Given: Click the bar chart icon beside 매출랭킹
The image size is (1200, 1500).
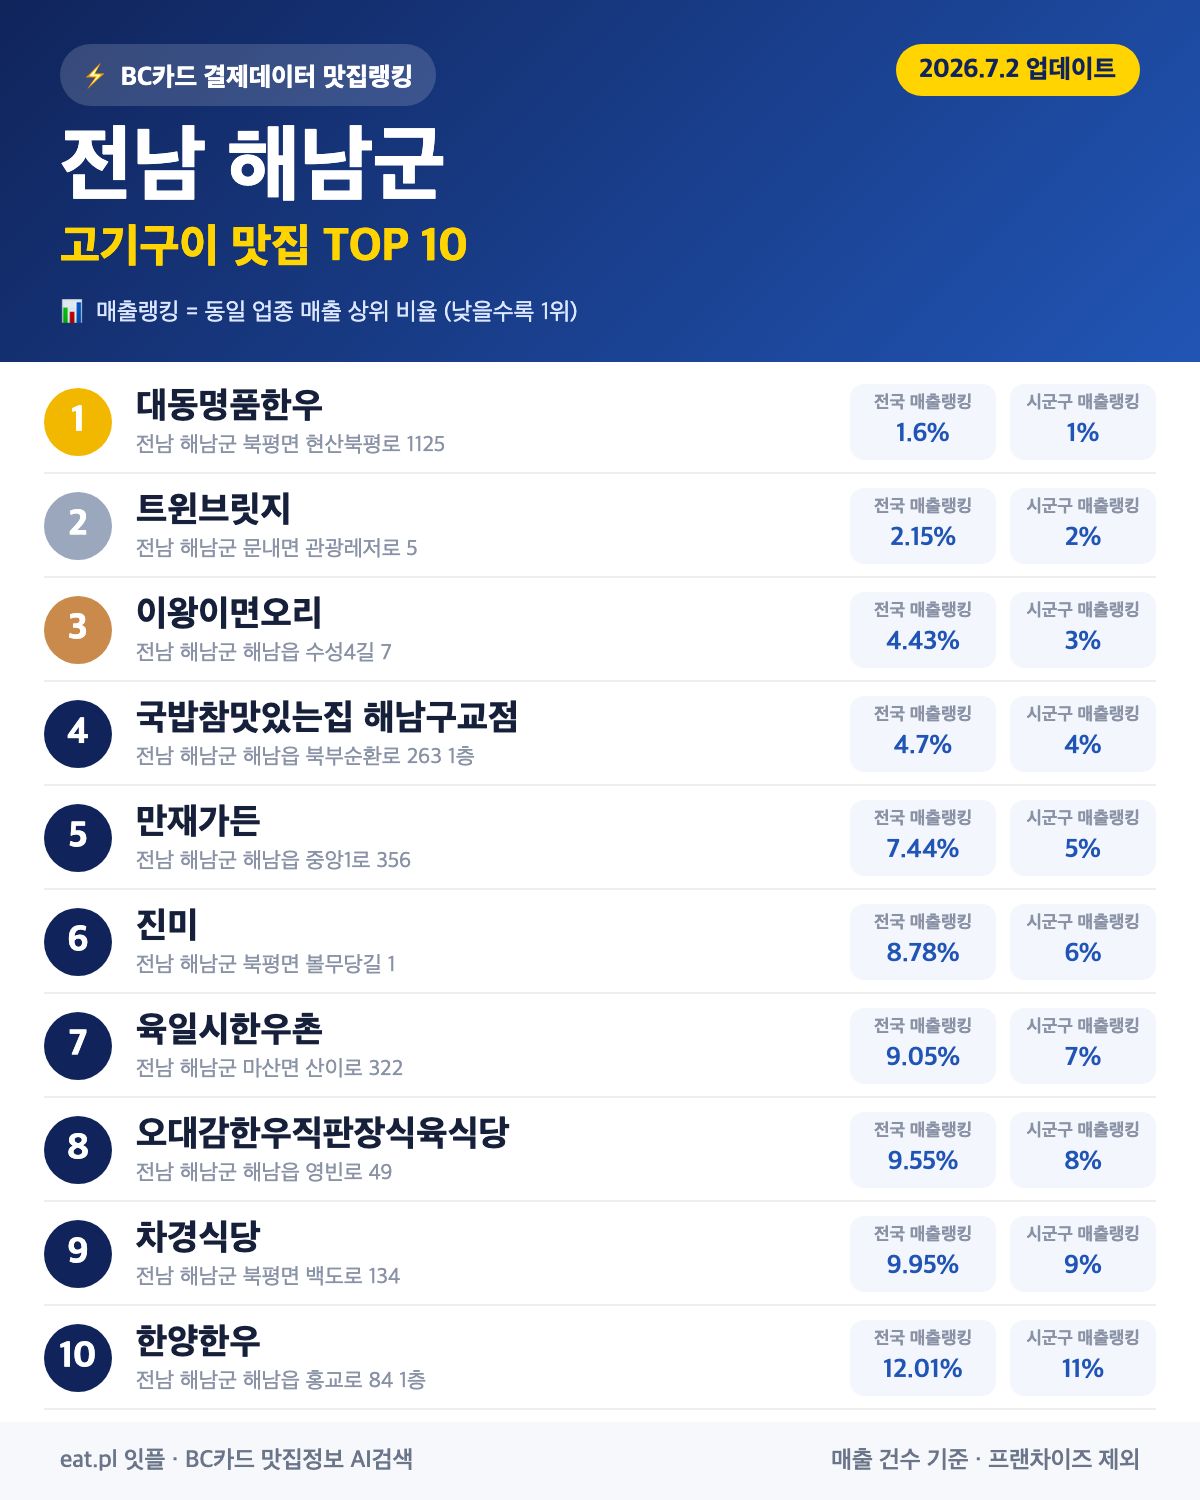Looking at the screenshot, I should click(71, 311).
